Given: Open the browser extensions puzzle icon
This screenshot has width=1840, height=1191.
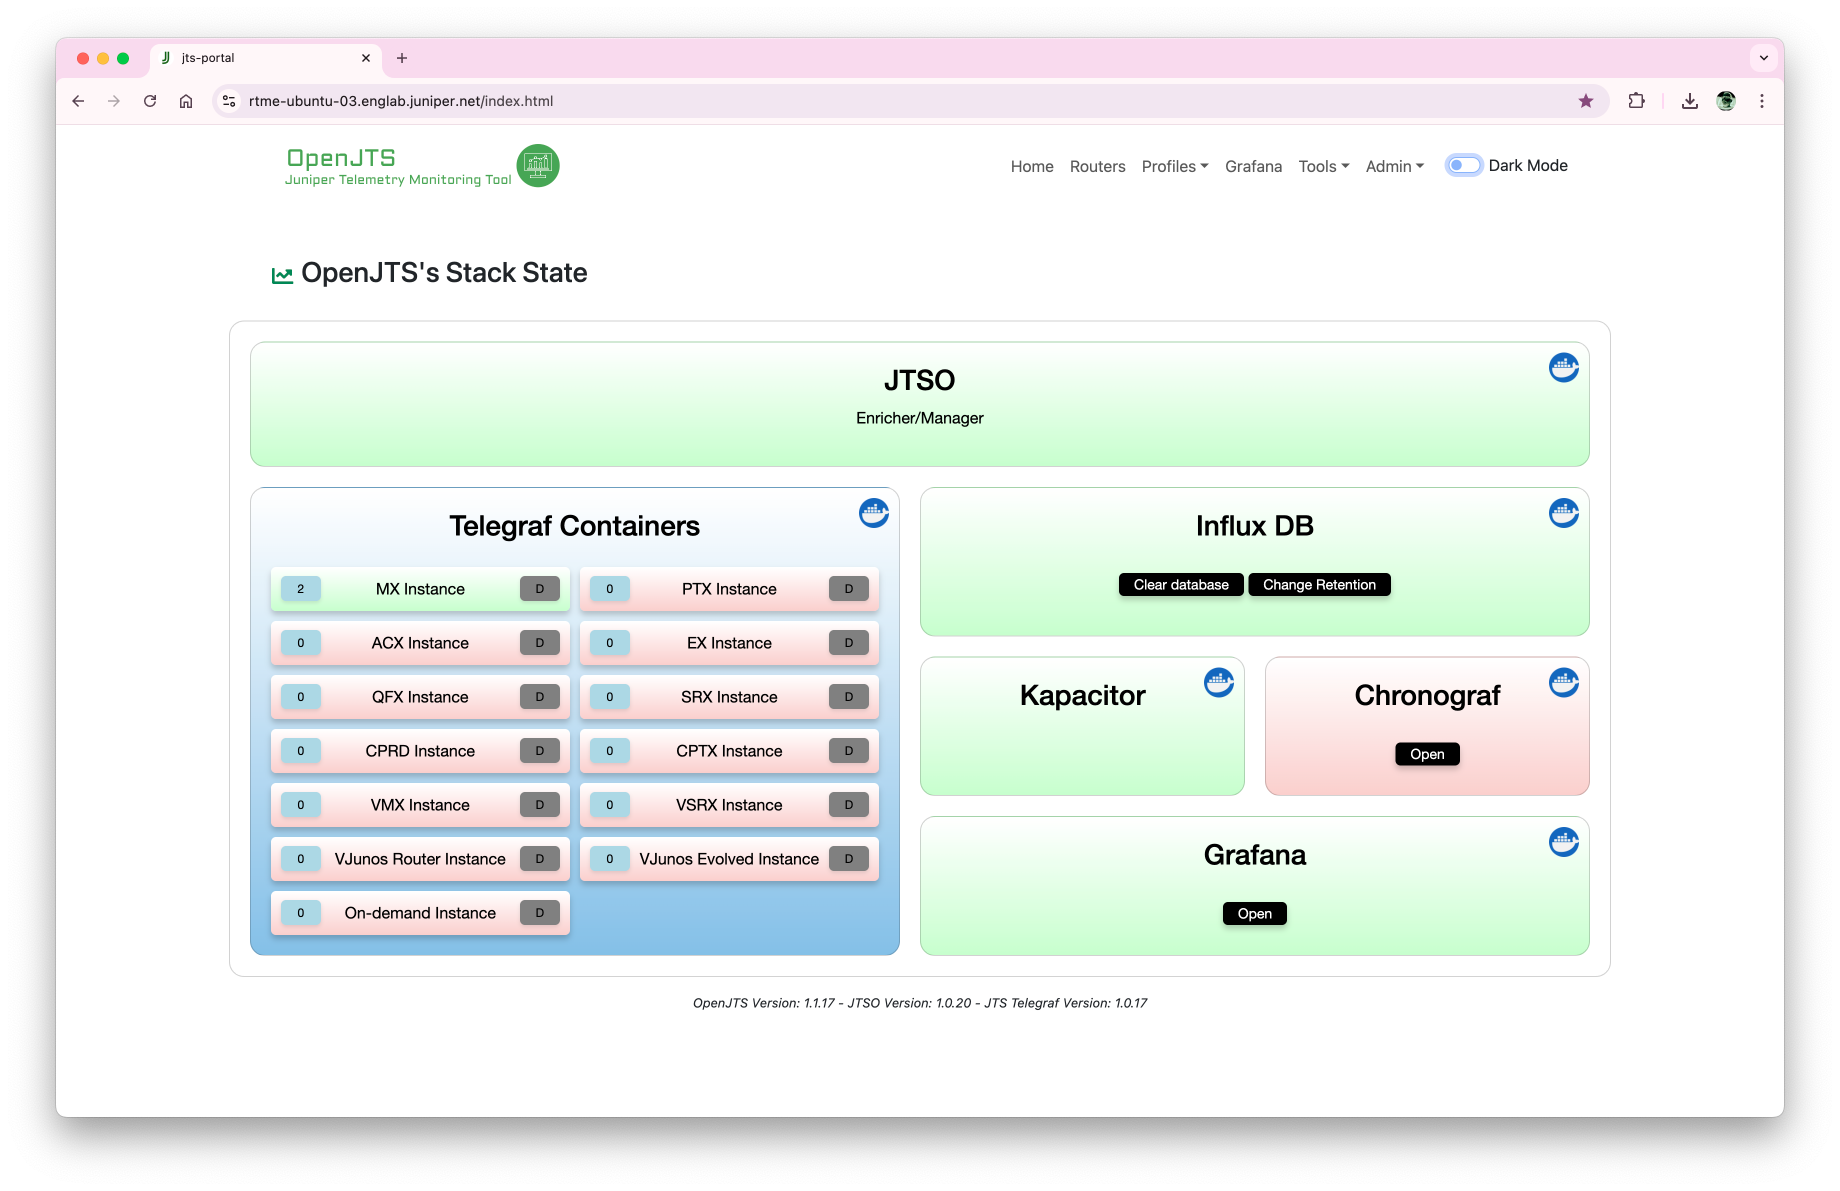Looking at the screenshot, I should tap(1636, 101).
